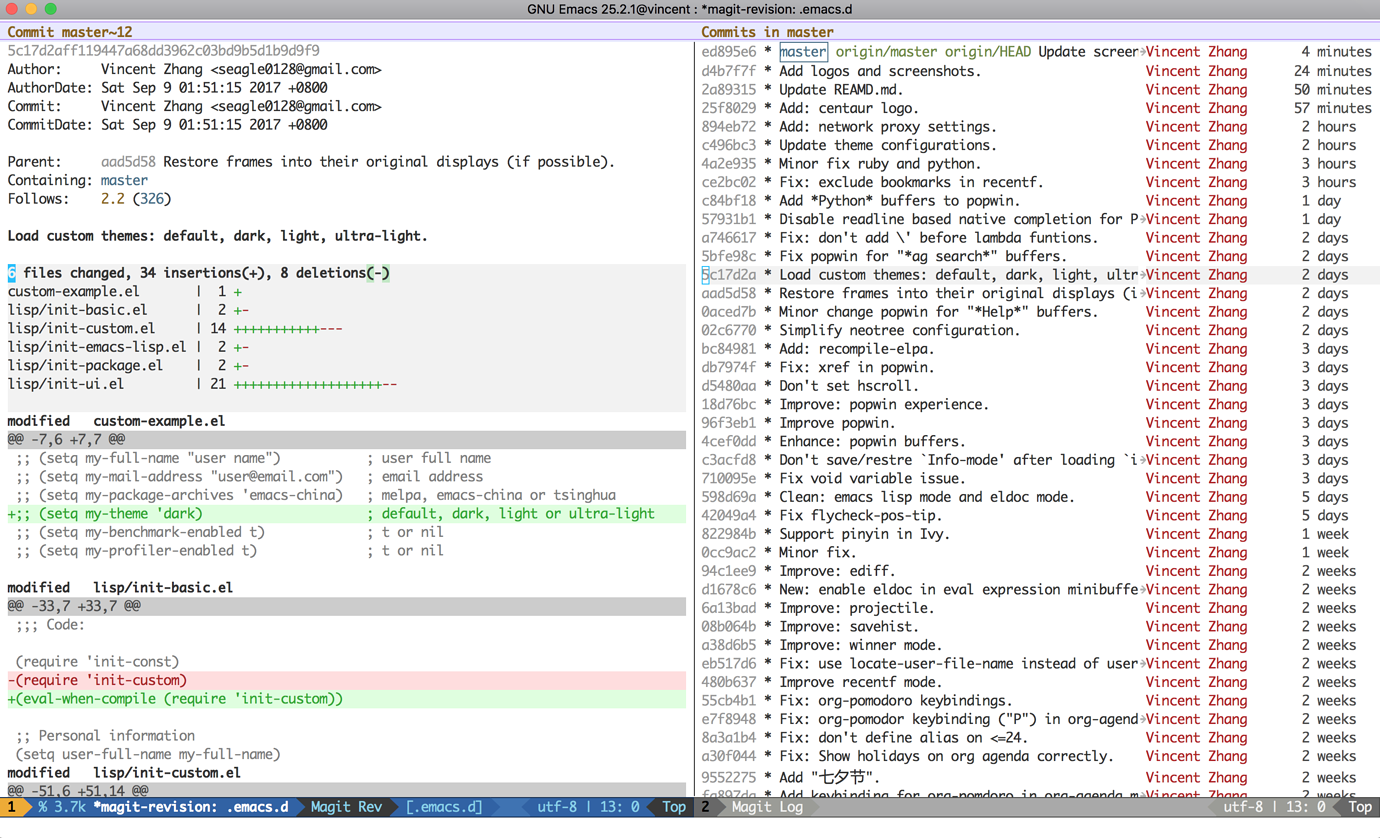This screenshot has width=1380, height=838.
Task: Click the Top position indicator in right mode line
Action: pos(1358,807)
